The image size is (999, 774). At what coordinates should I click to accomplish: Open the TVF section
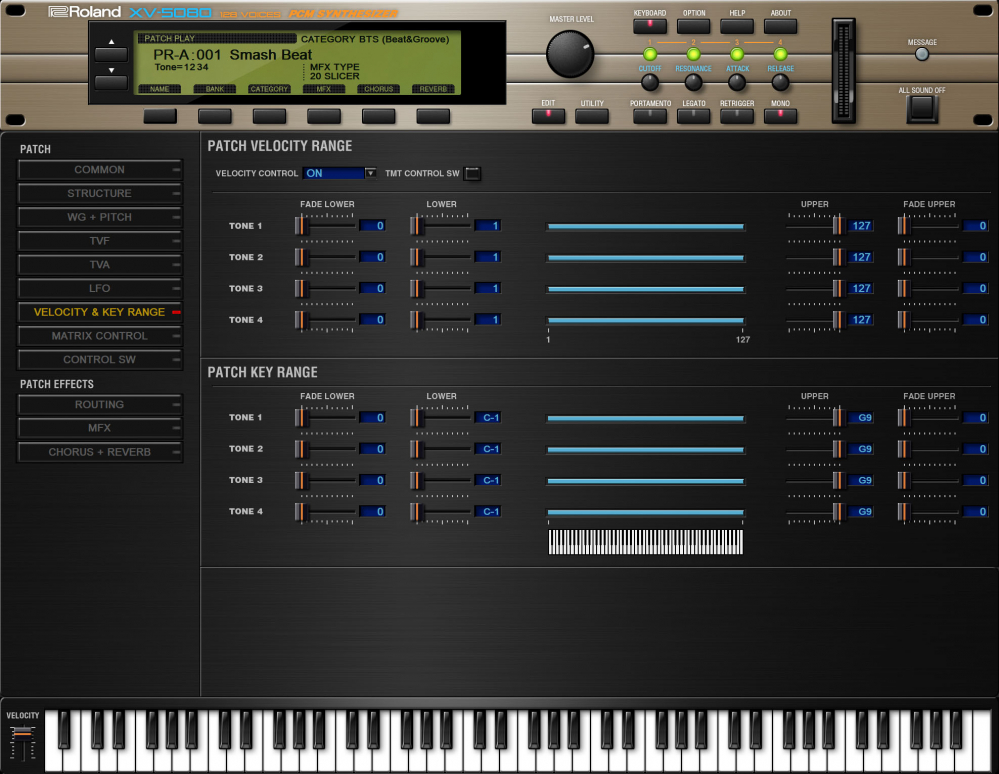[x=100, y=241]
